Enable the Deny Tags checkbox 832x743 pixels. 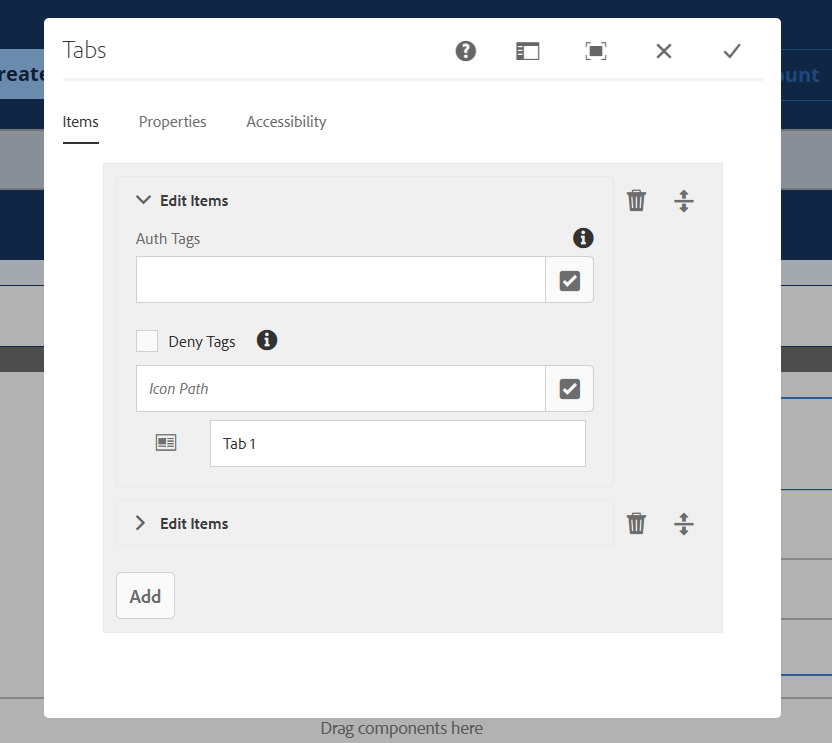tap(147, 340)
